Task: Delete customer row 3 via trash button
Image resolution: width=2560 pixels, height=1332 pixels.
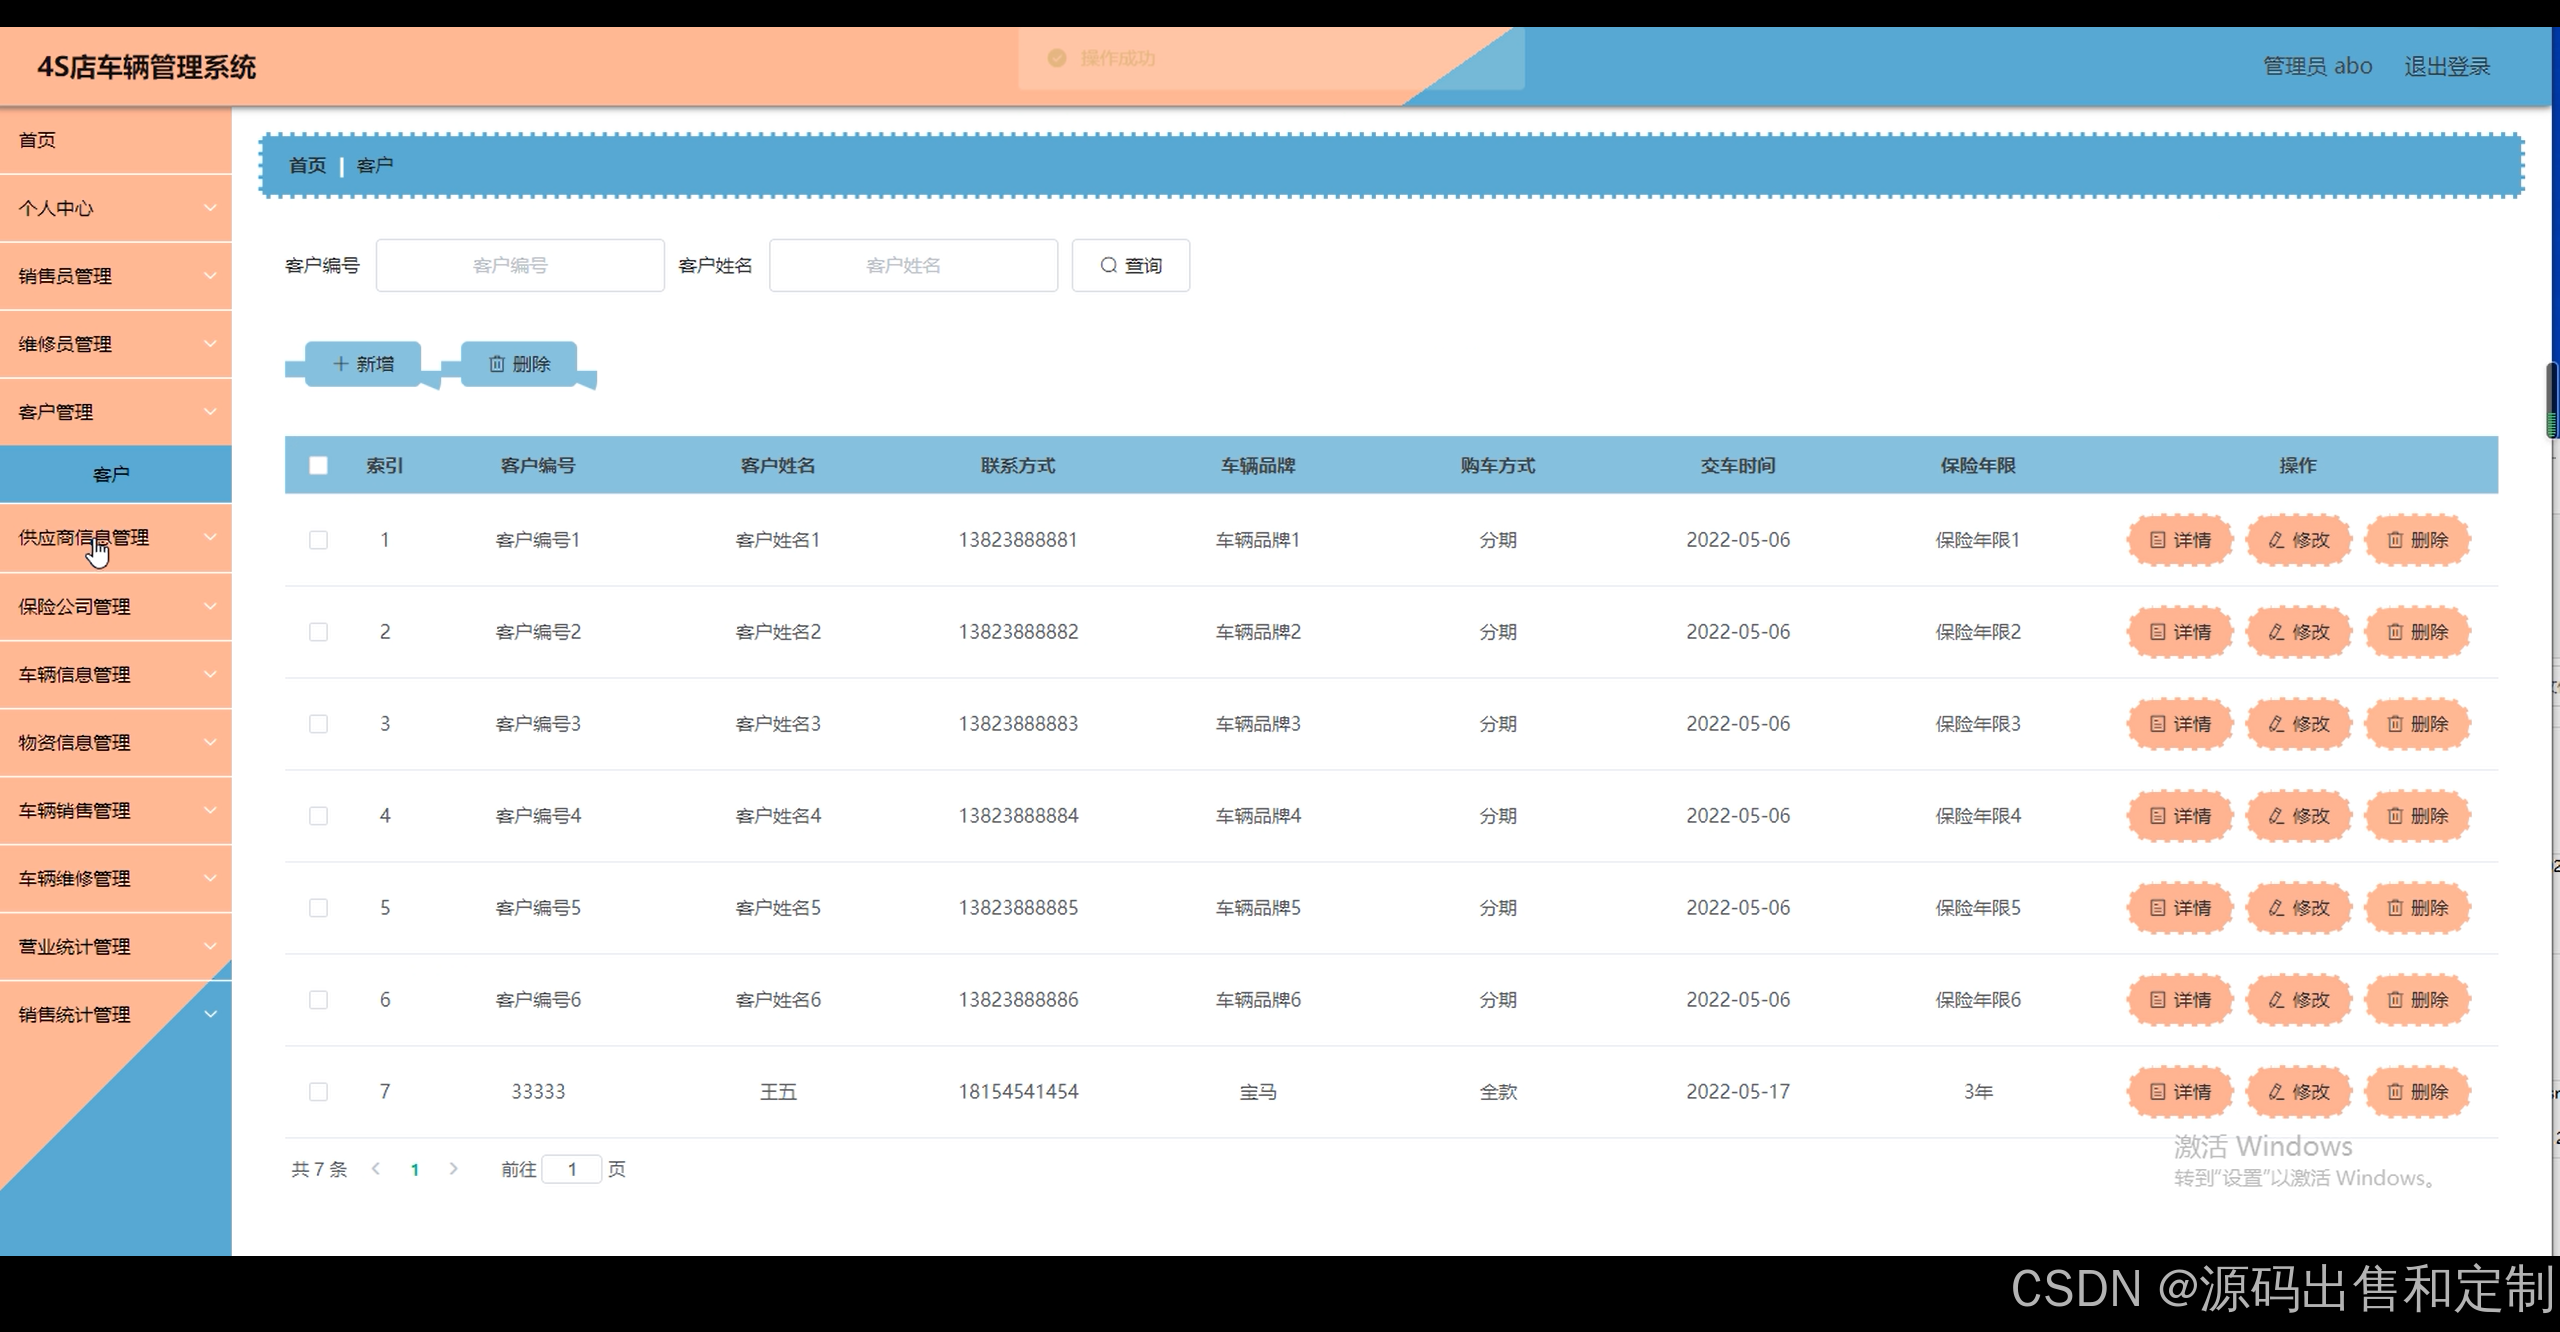Action: tap(2417, 724)
